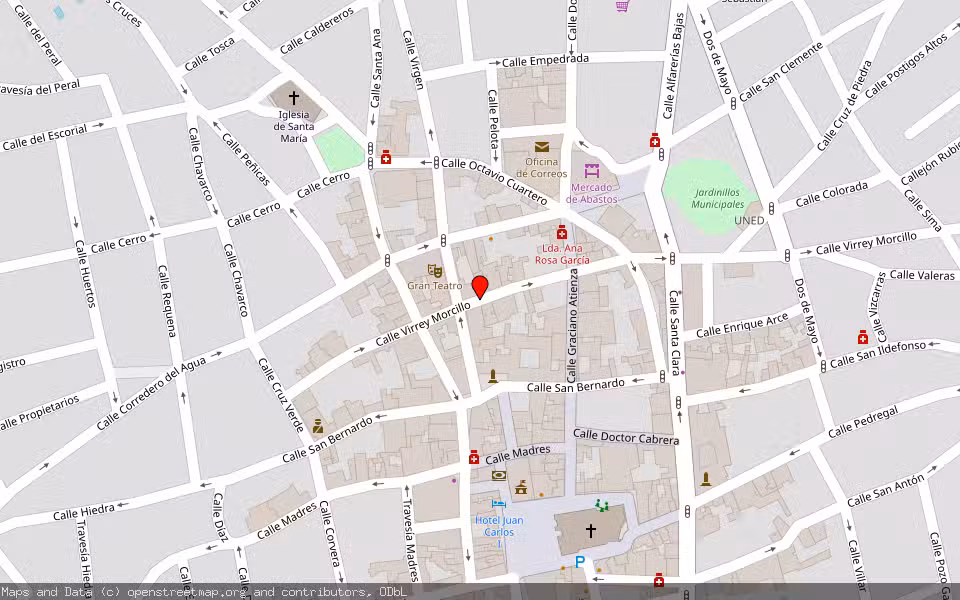The width and height of the screenshot is (960, 600).
Task: Click the Calle Colorada street label
Action: pos(831,194)
